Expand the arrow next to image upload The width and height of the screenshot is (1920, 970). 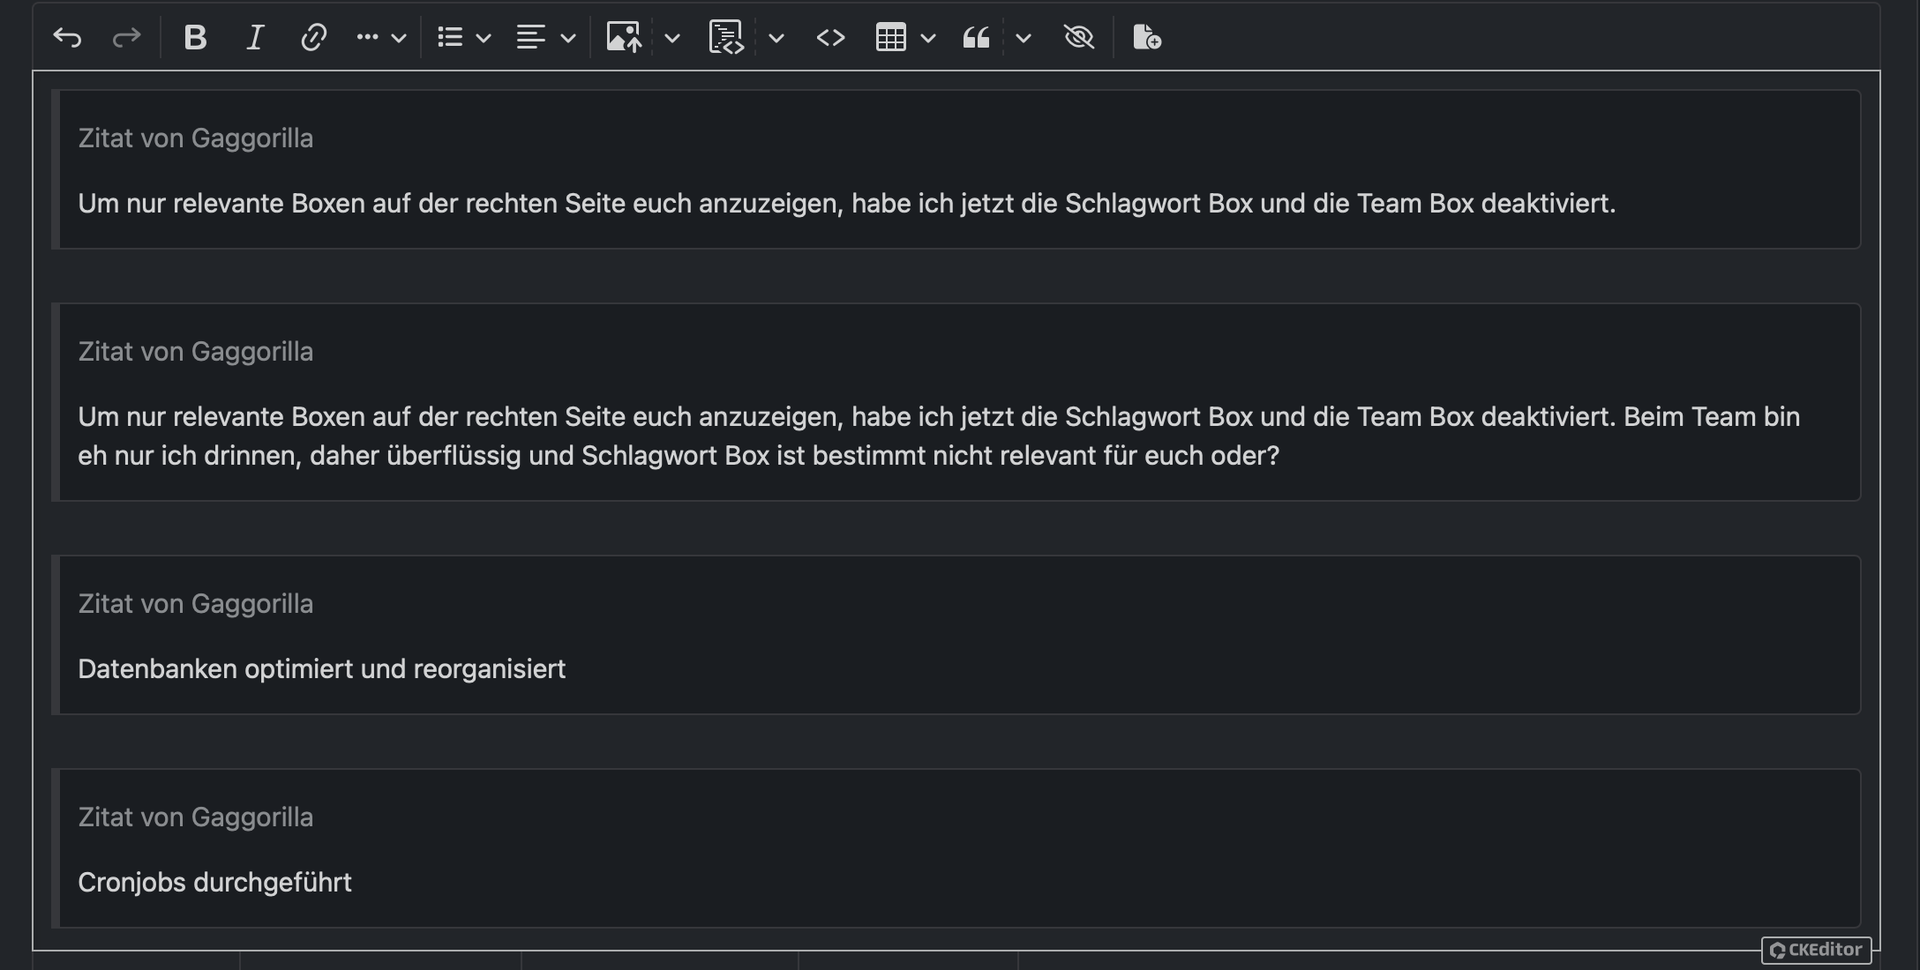click(x=672, y=38)
